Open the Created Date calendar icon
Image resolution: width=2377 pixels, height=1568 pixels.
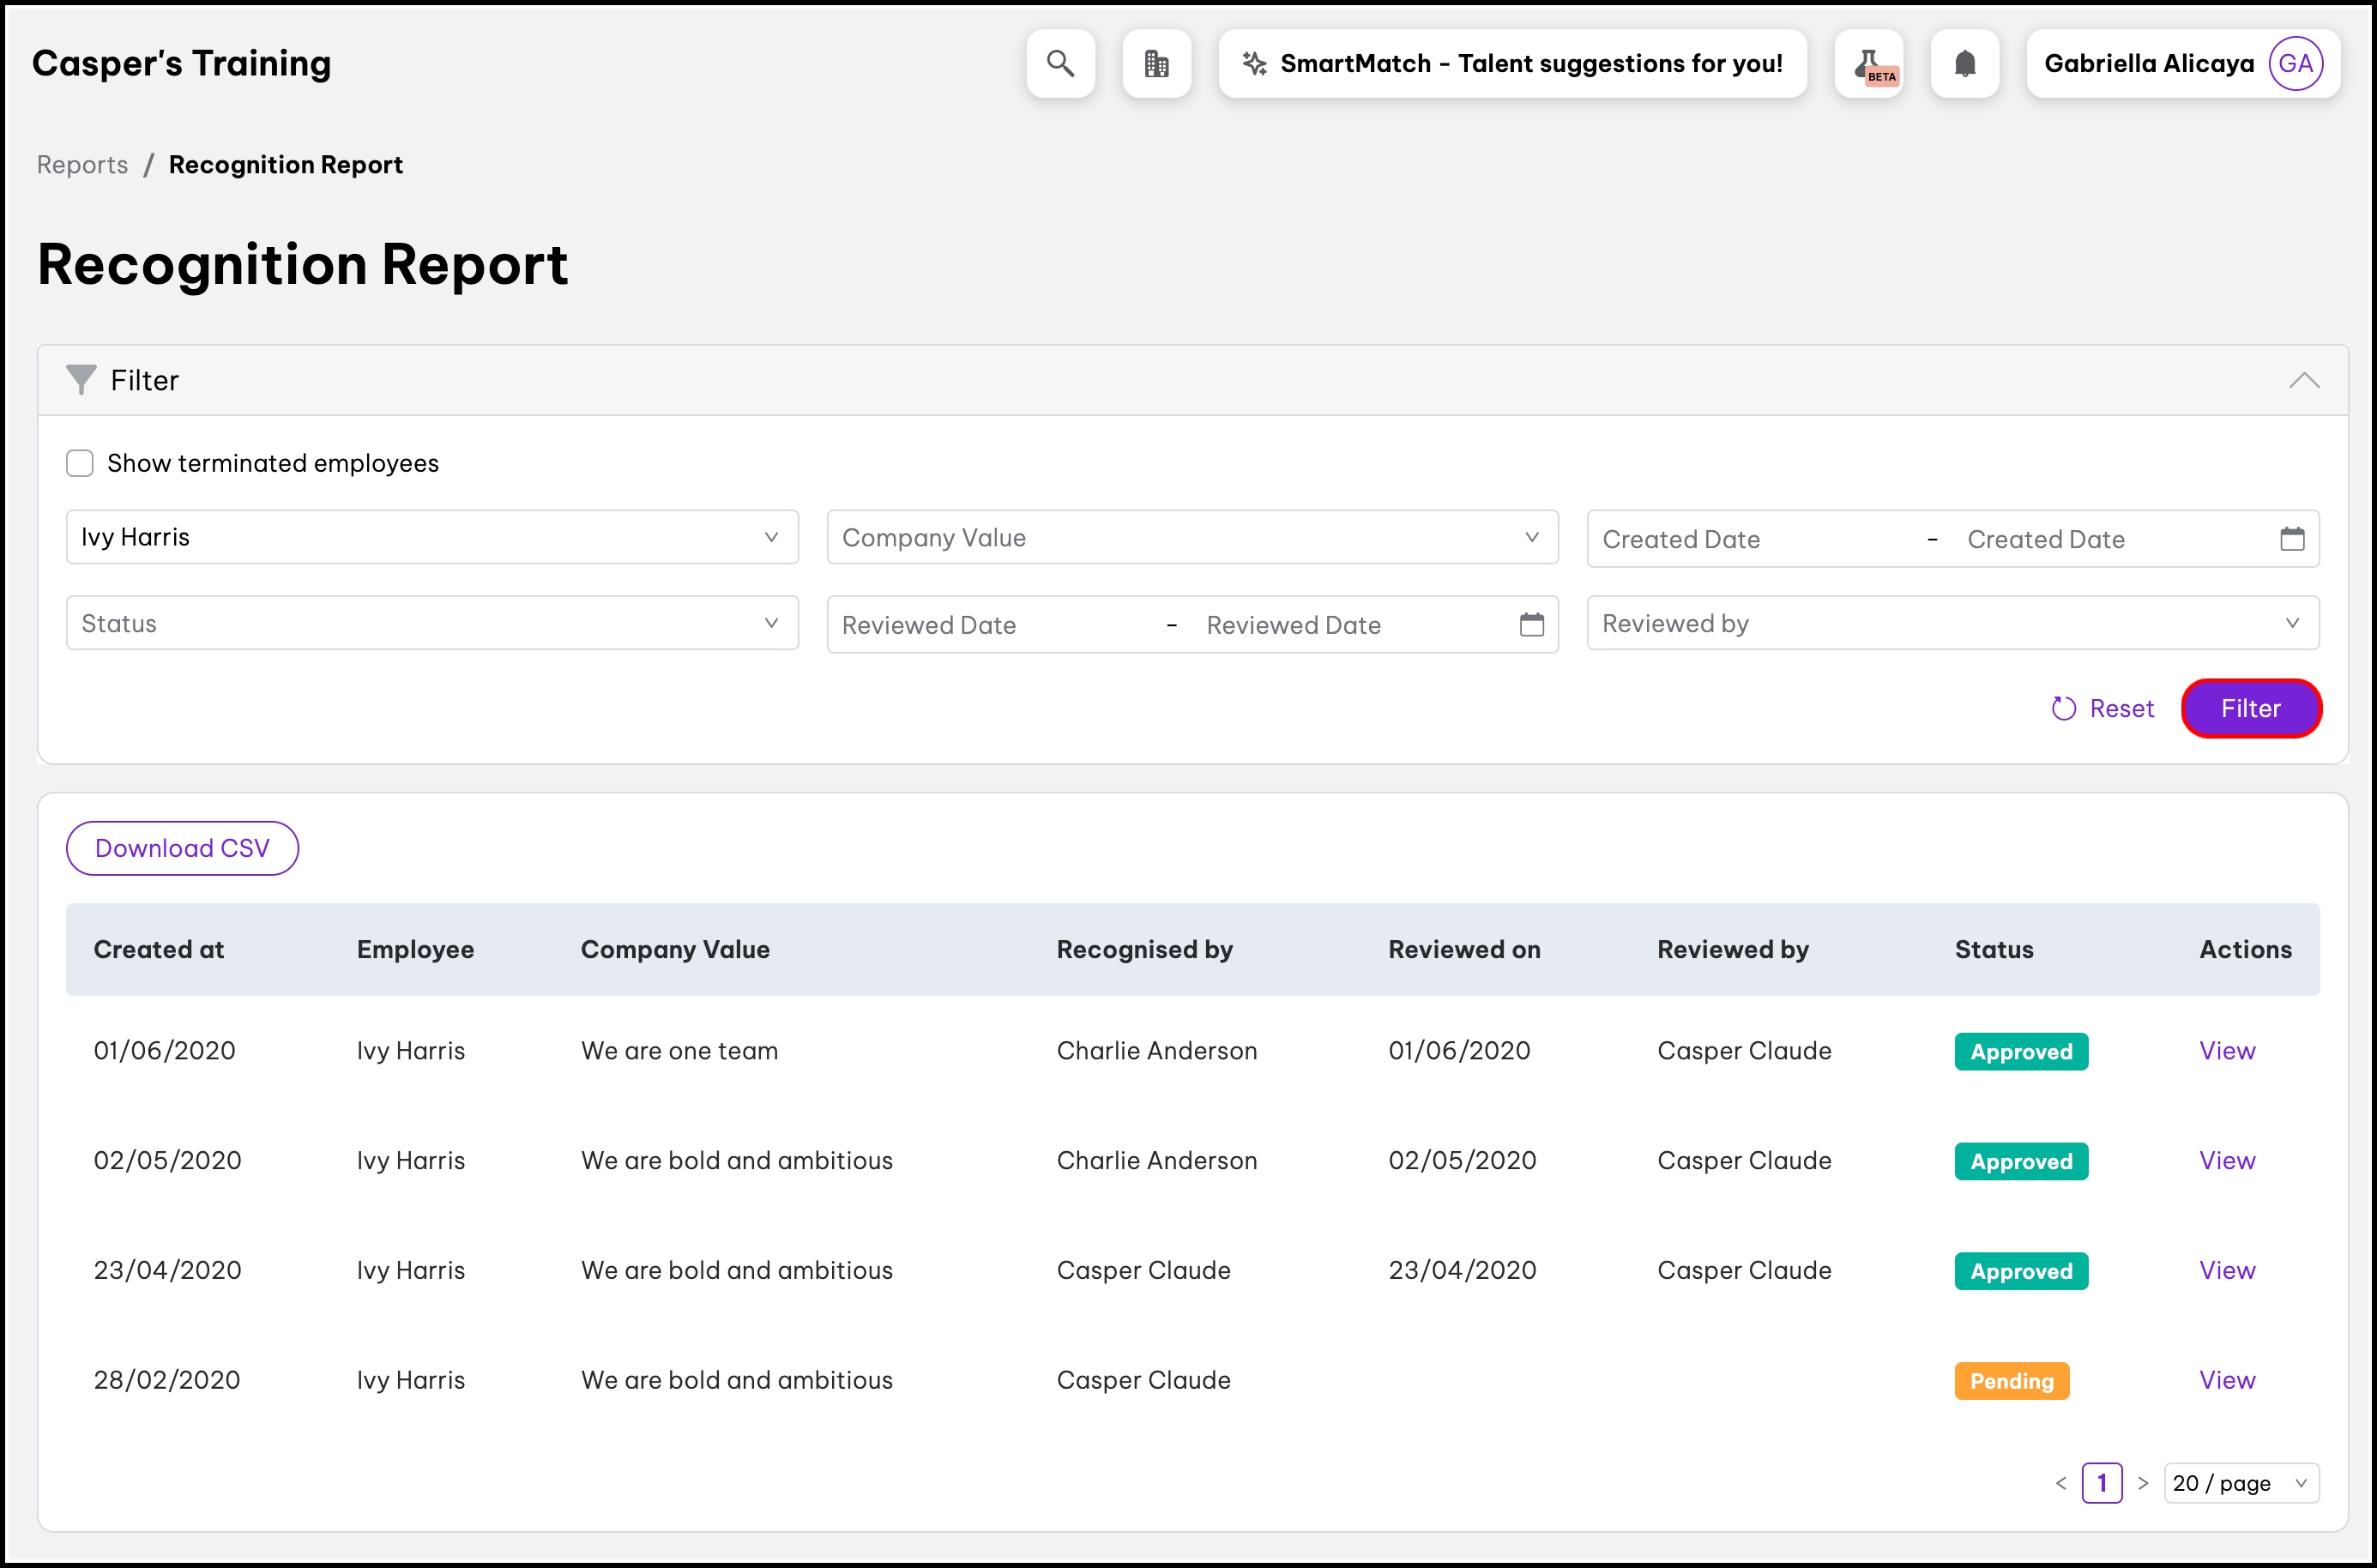[2291, 539]
